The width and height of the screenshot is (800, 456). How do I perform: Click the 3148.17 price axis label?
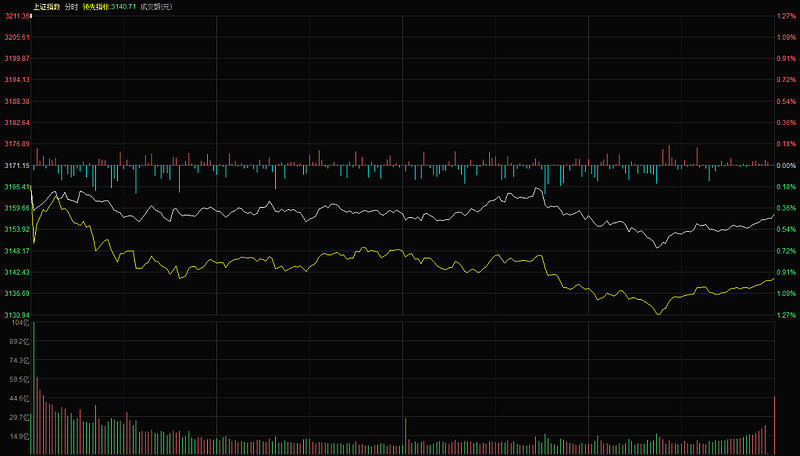tap(17, 250)
